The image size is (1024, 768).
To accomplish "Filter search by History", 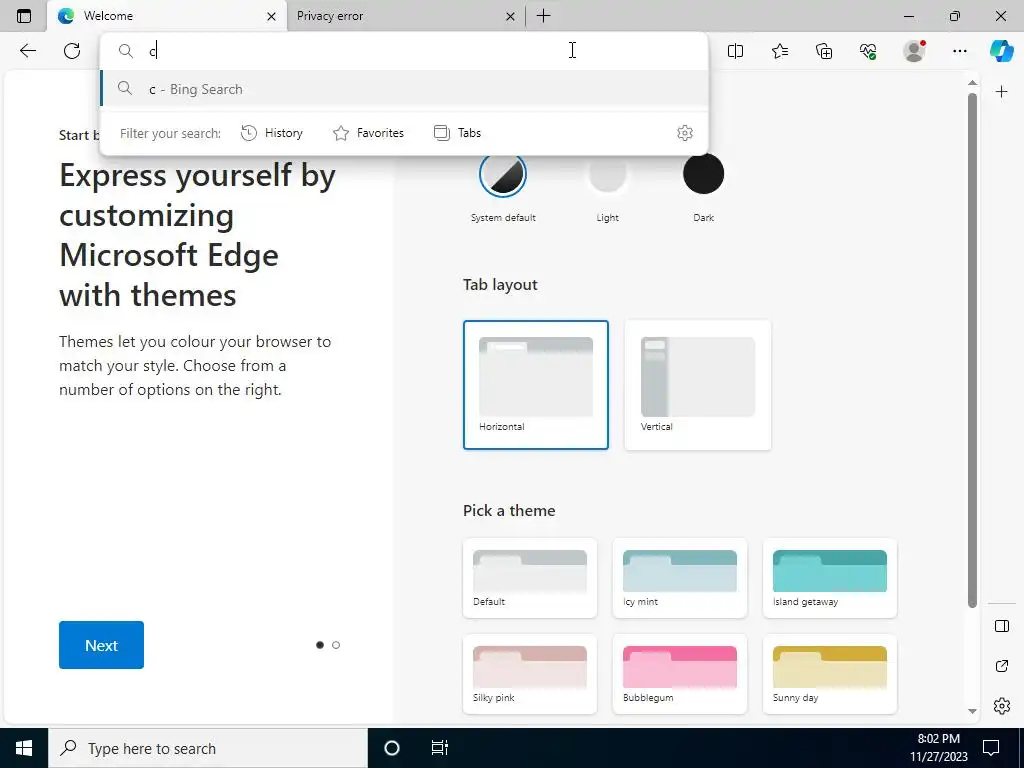I will [272, 133].
